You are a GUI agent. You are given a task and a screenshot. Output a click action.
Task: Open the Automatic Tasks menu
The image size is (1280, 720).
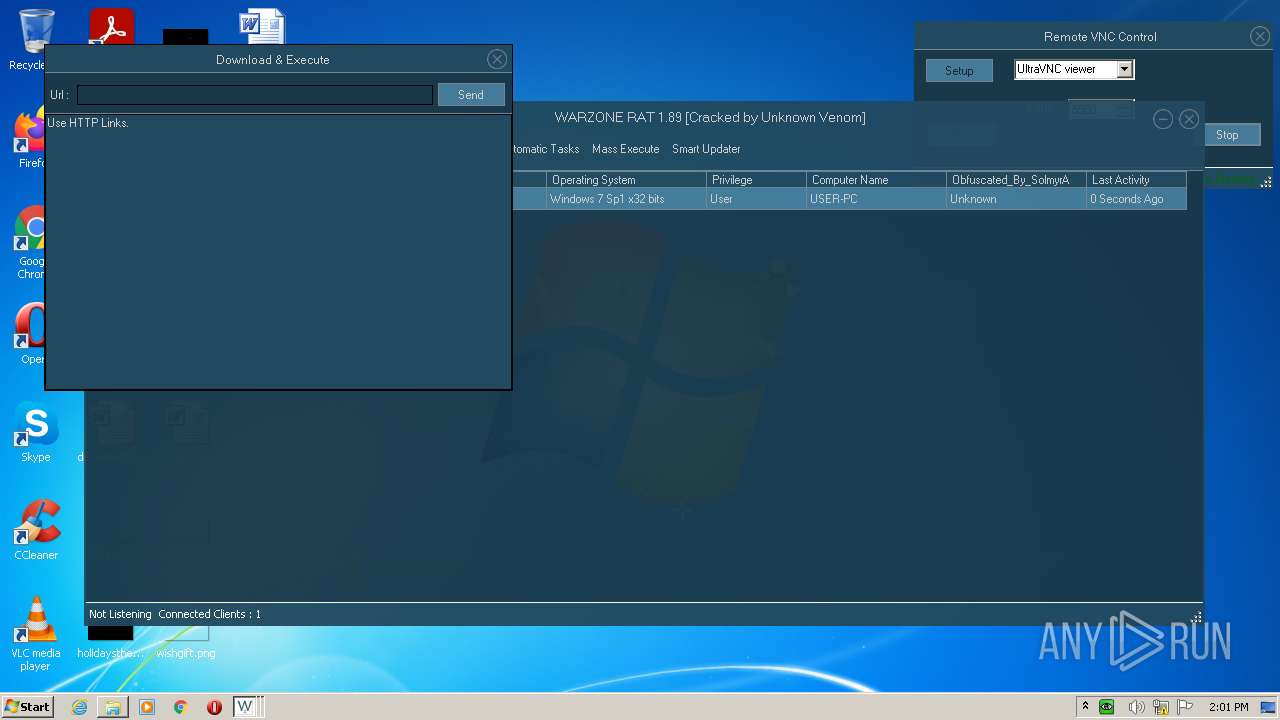(546, 149)
